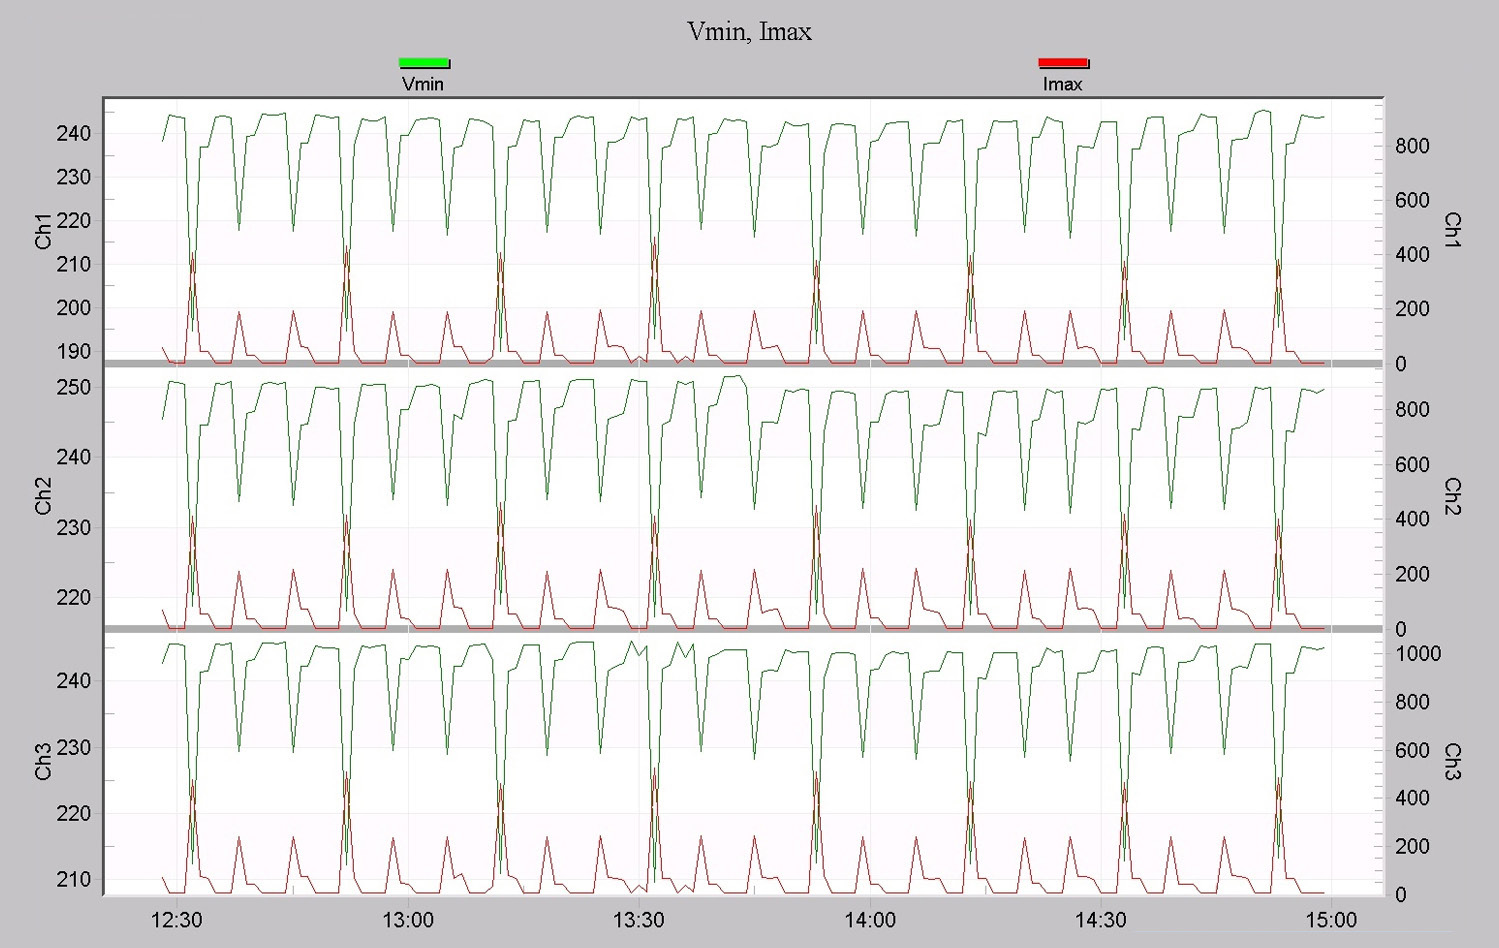1499x948 pixels.
Task: Toggle the Imax series via its legend label
Action: (1063, 84)
